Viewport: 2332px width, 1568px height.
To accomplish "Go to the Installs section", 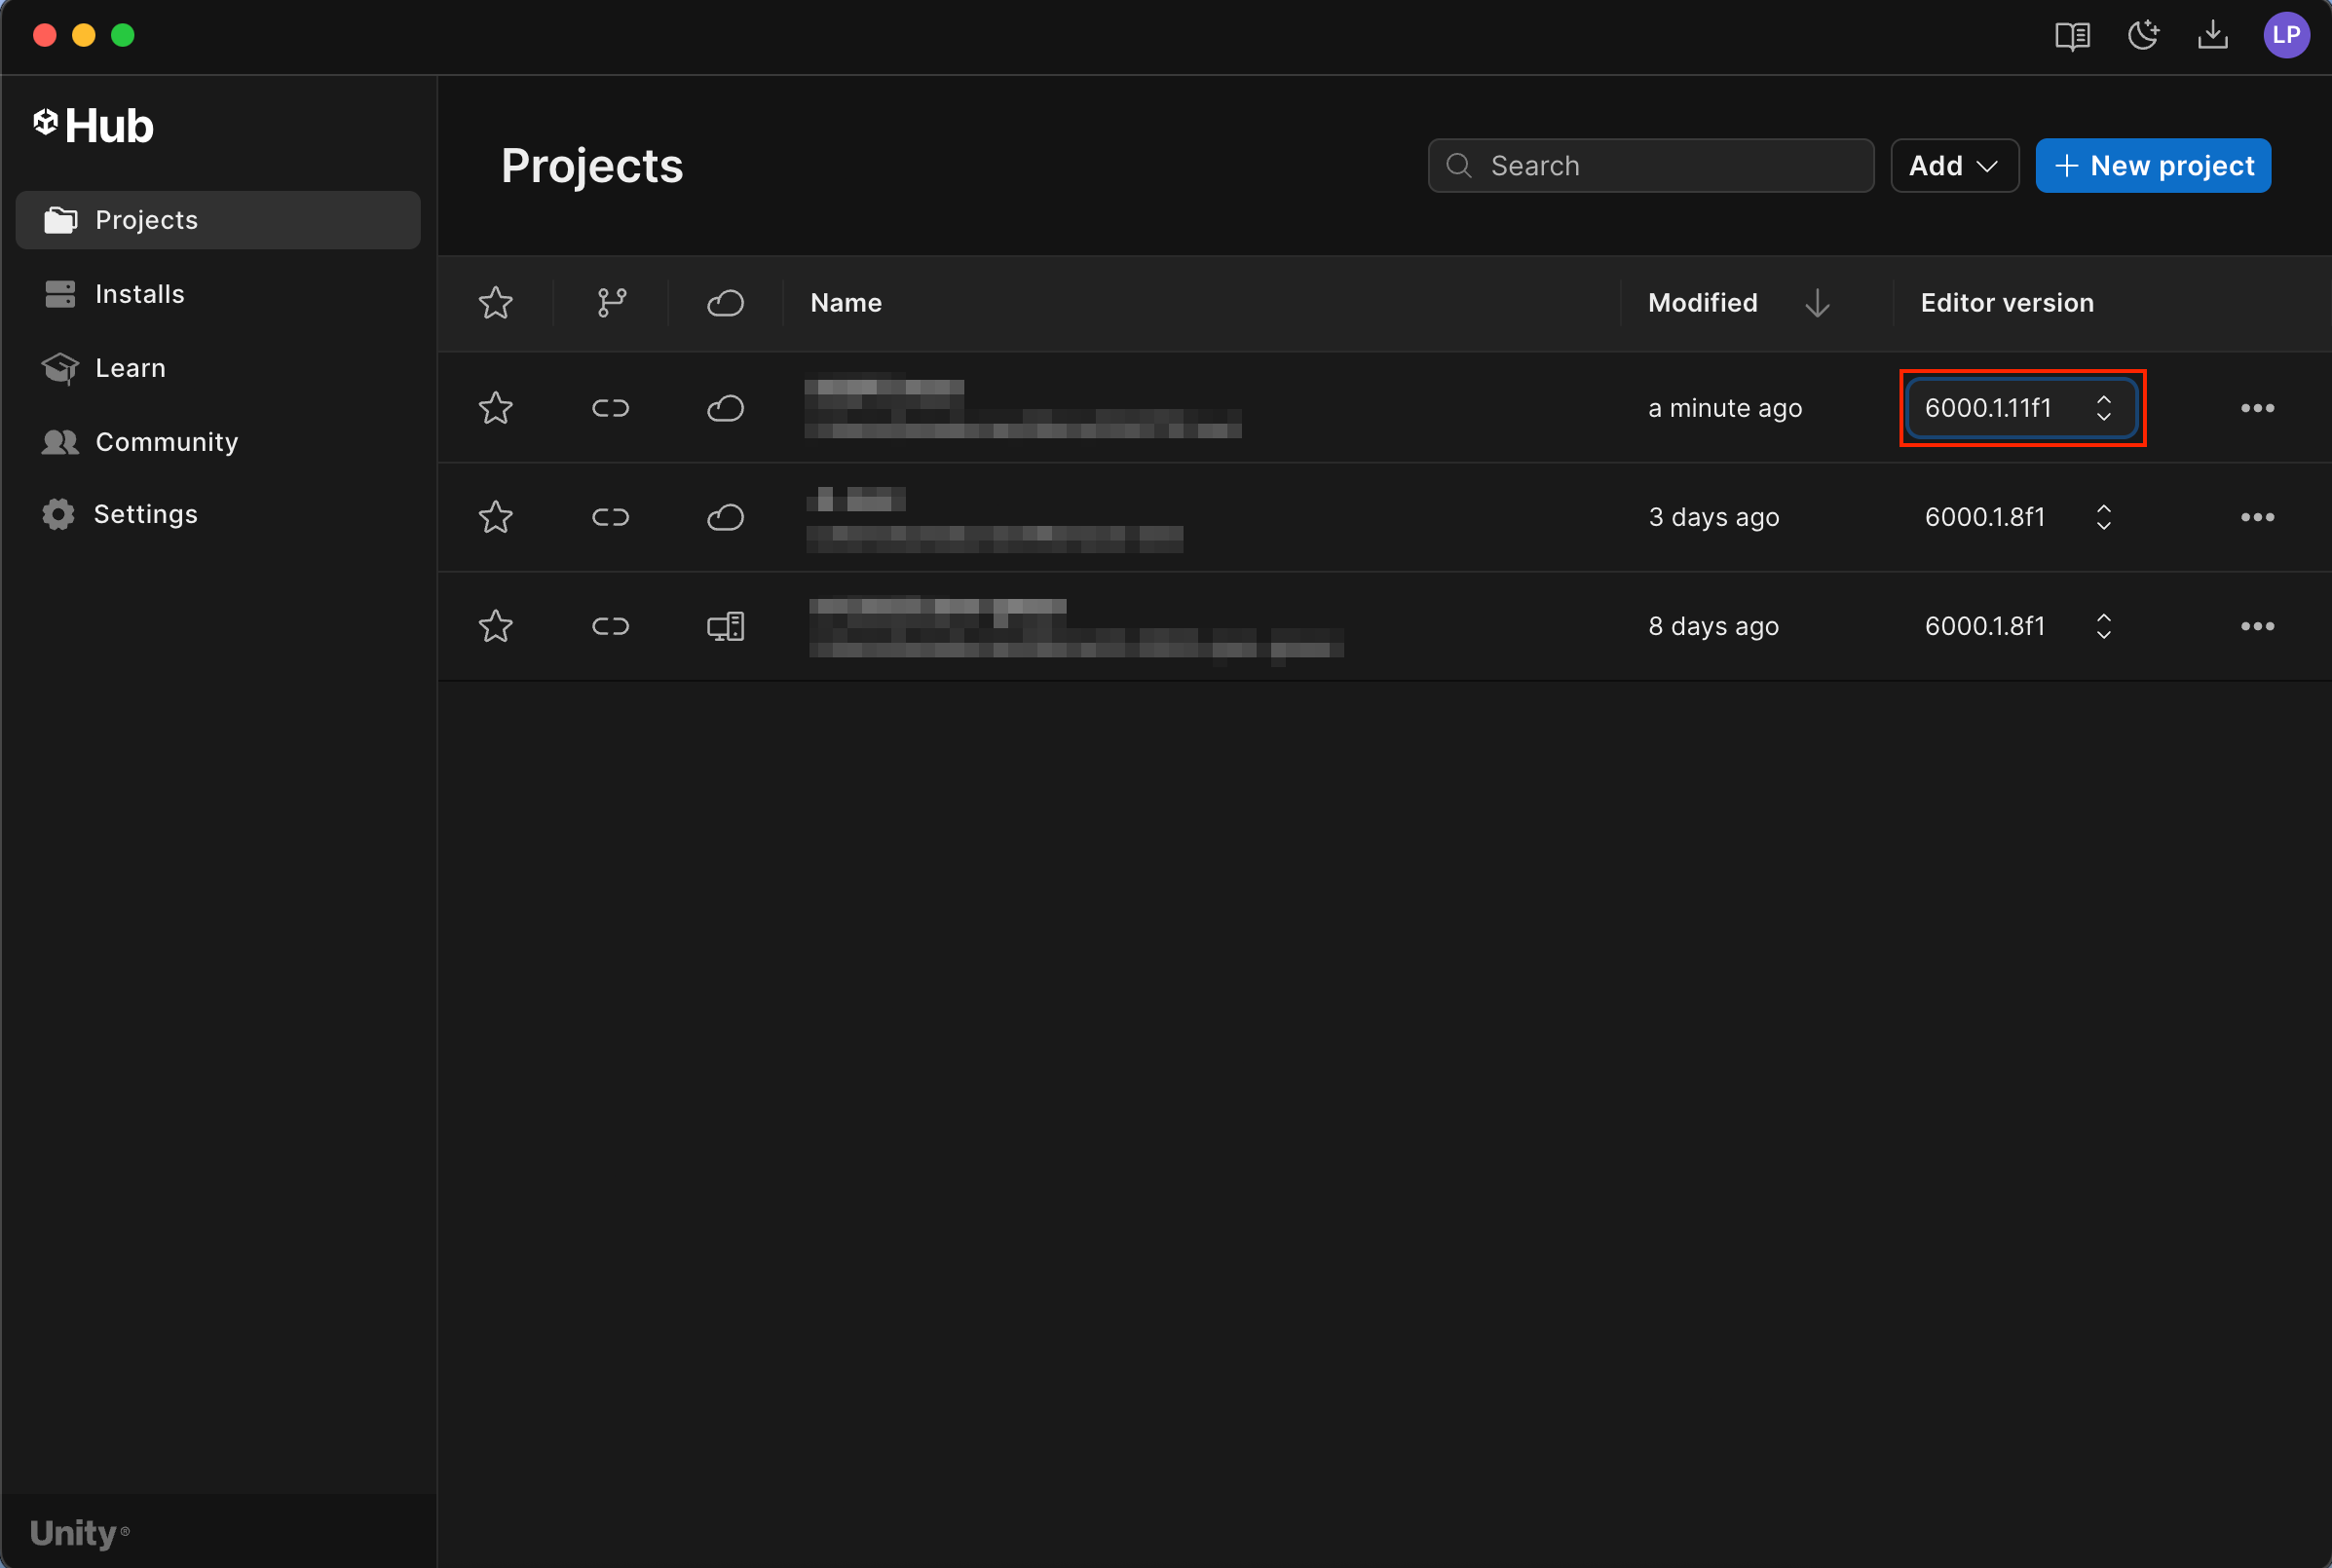I will tap(139, 294).
